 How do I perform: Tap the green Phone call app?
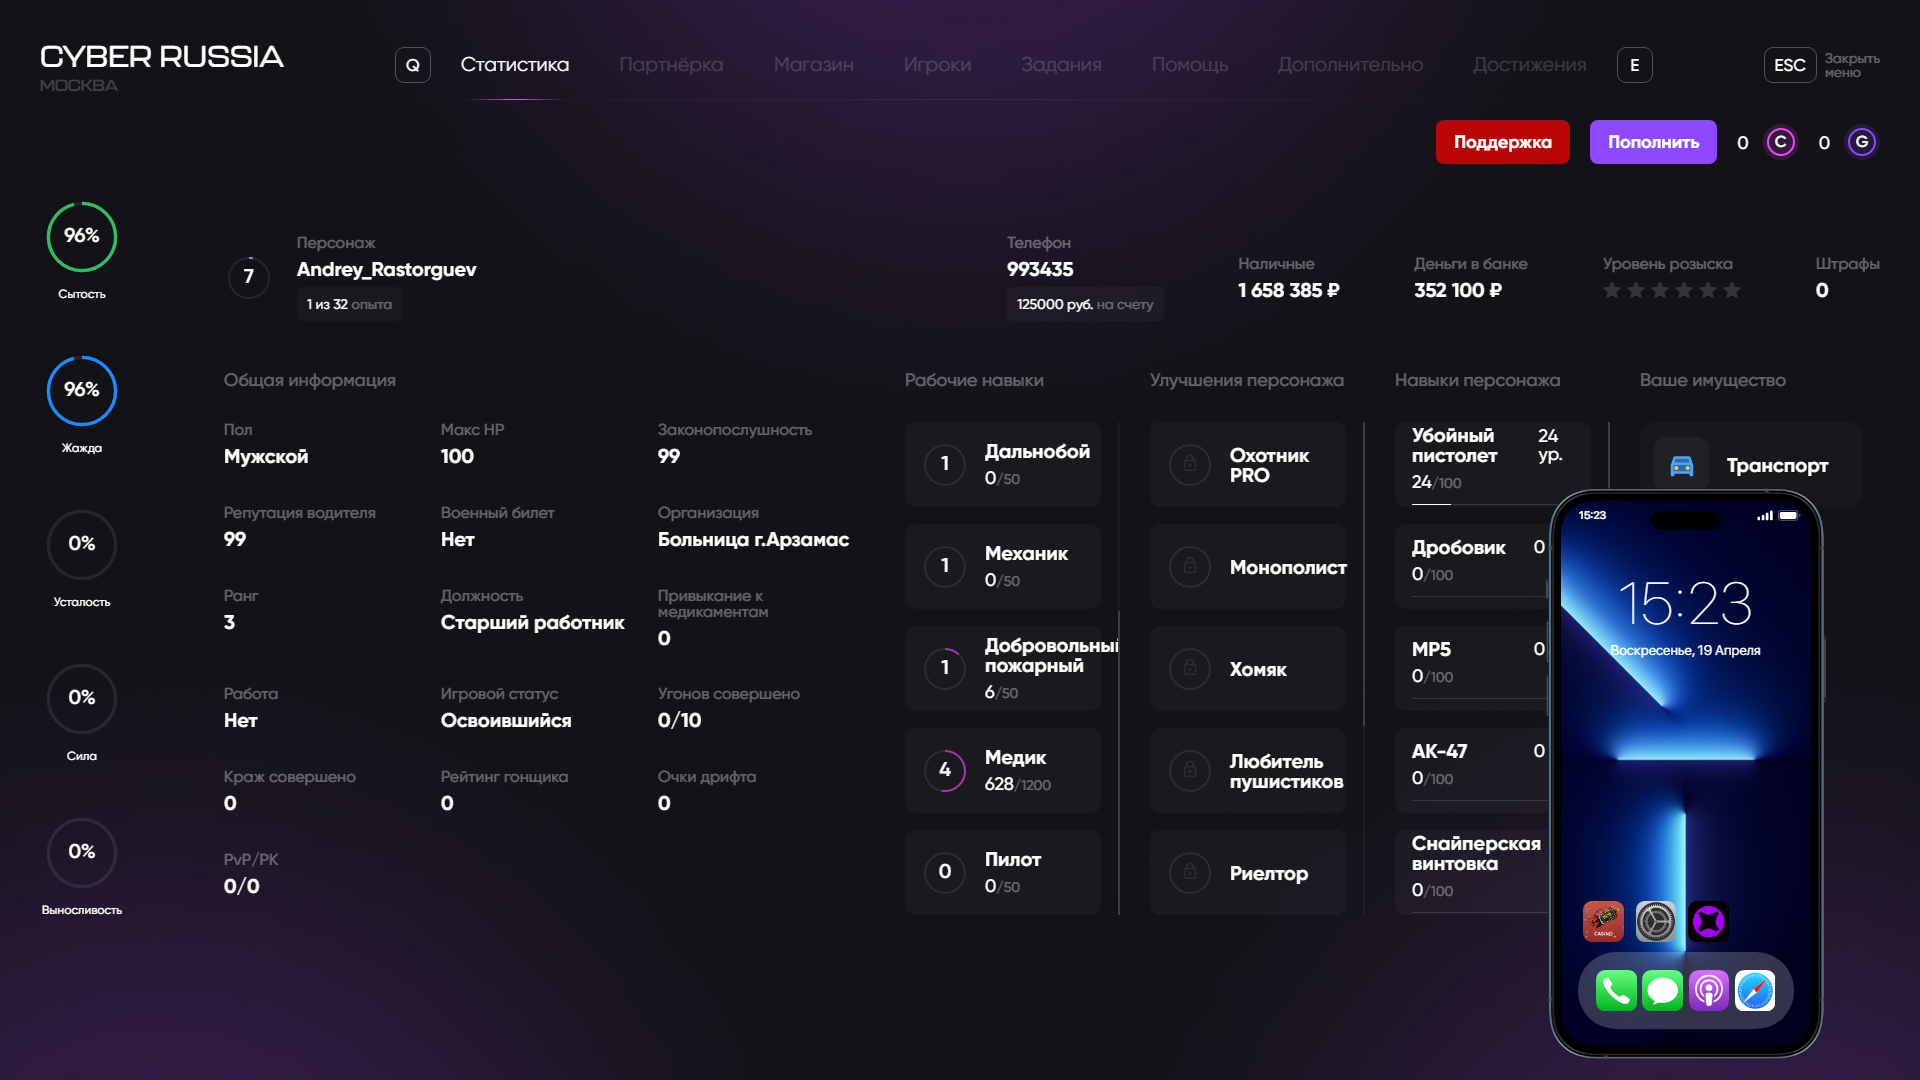click(x=1616, y=991)
